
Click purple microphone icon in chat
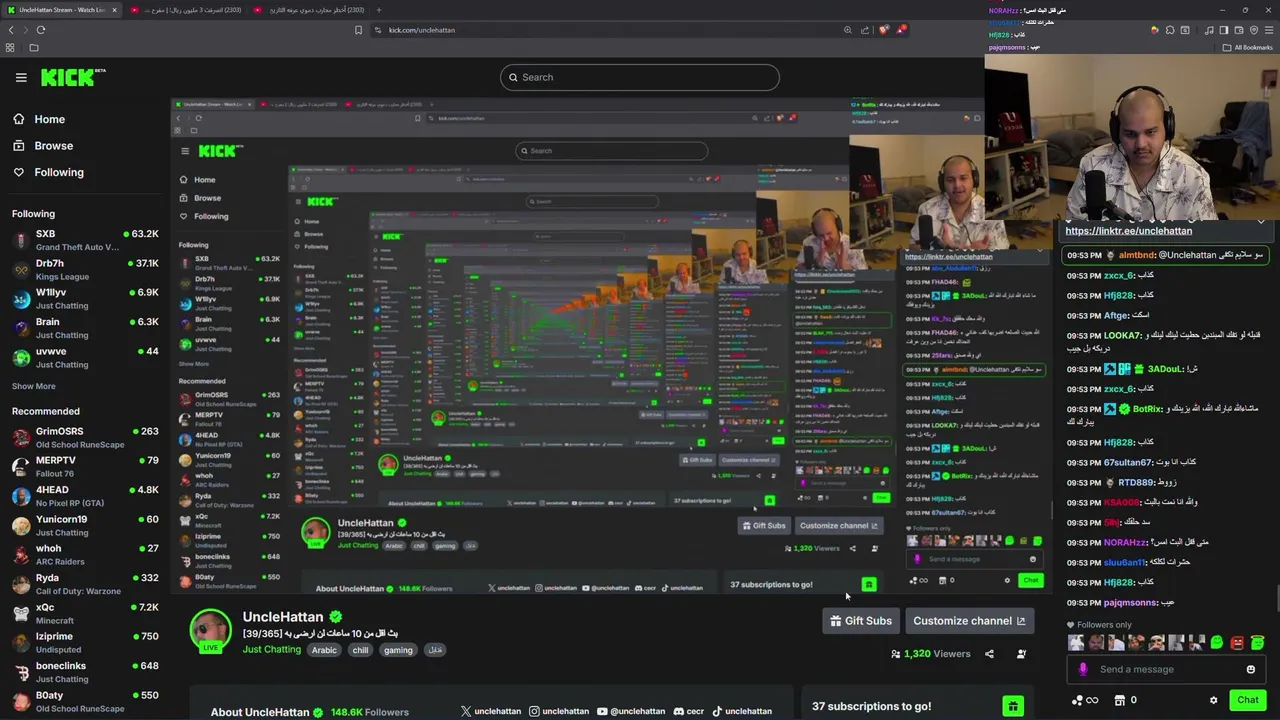pos(1082,669)
